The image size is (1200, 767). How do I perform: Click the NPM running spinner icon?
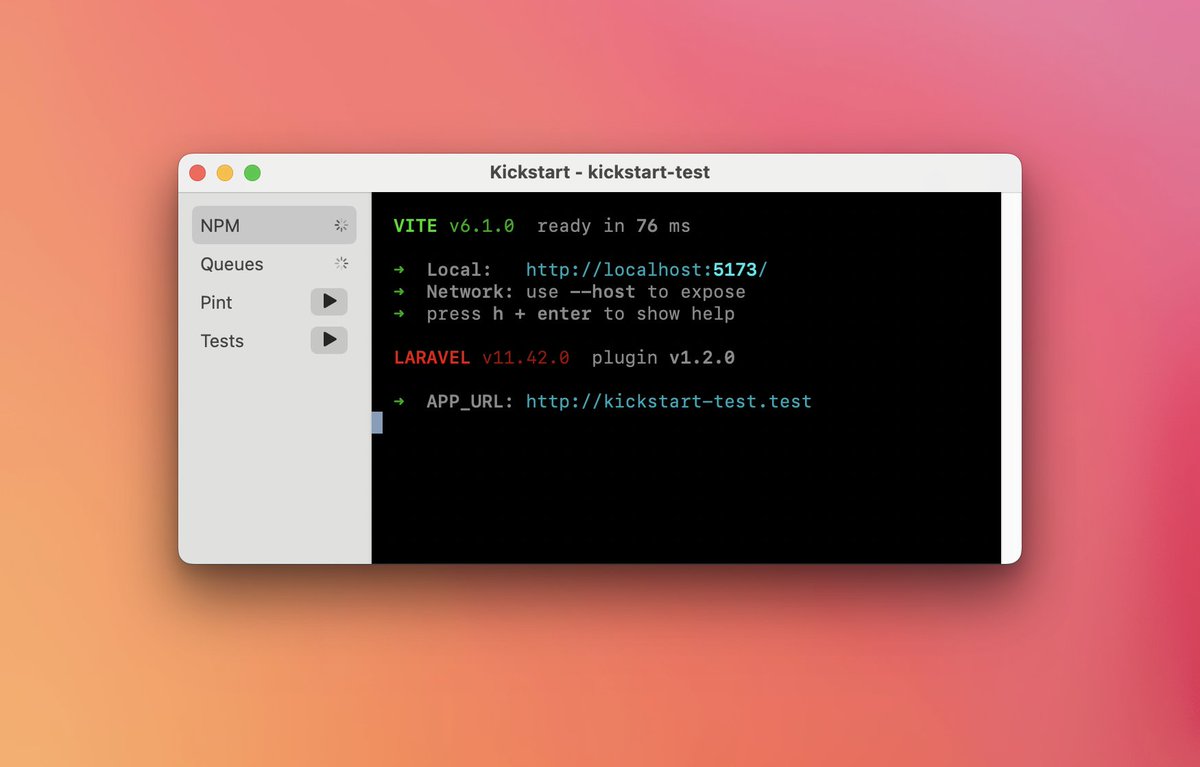[x=341, y=226]
